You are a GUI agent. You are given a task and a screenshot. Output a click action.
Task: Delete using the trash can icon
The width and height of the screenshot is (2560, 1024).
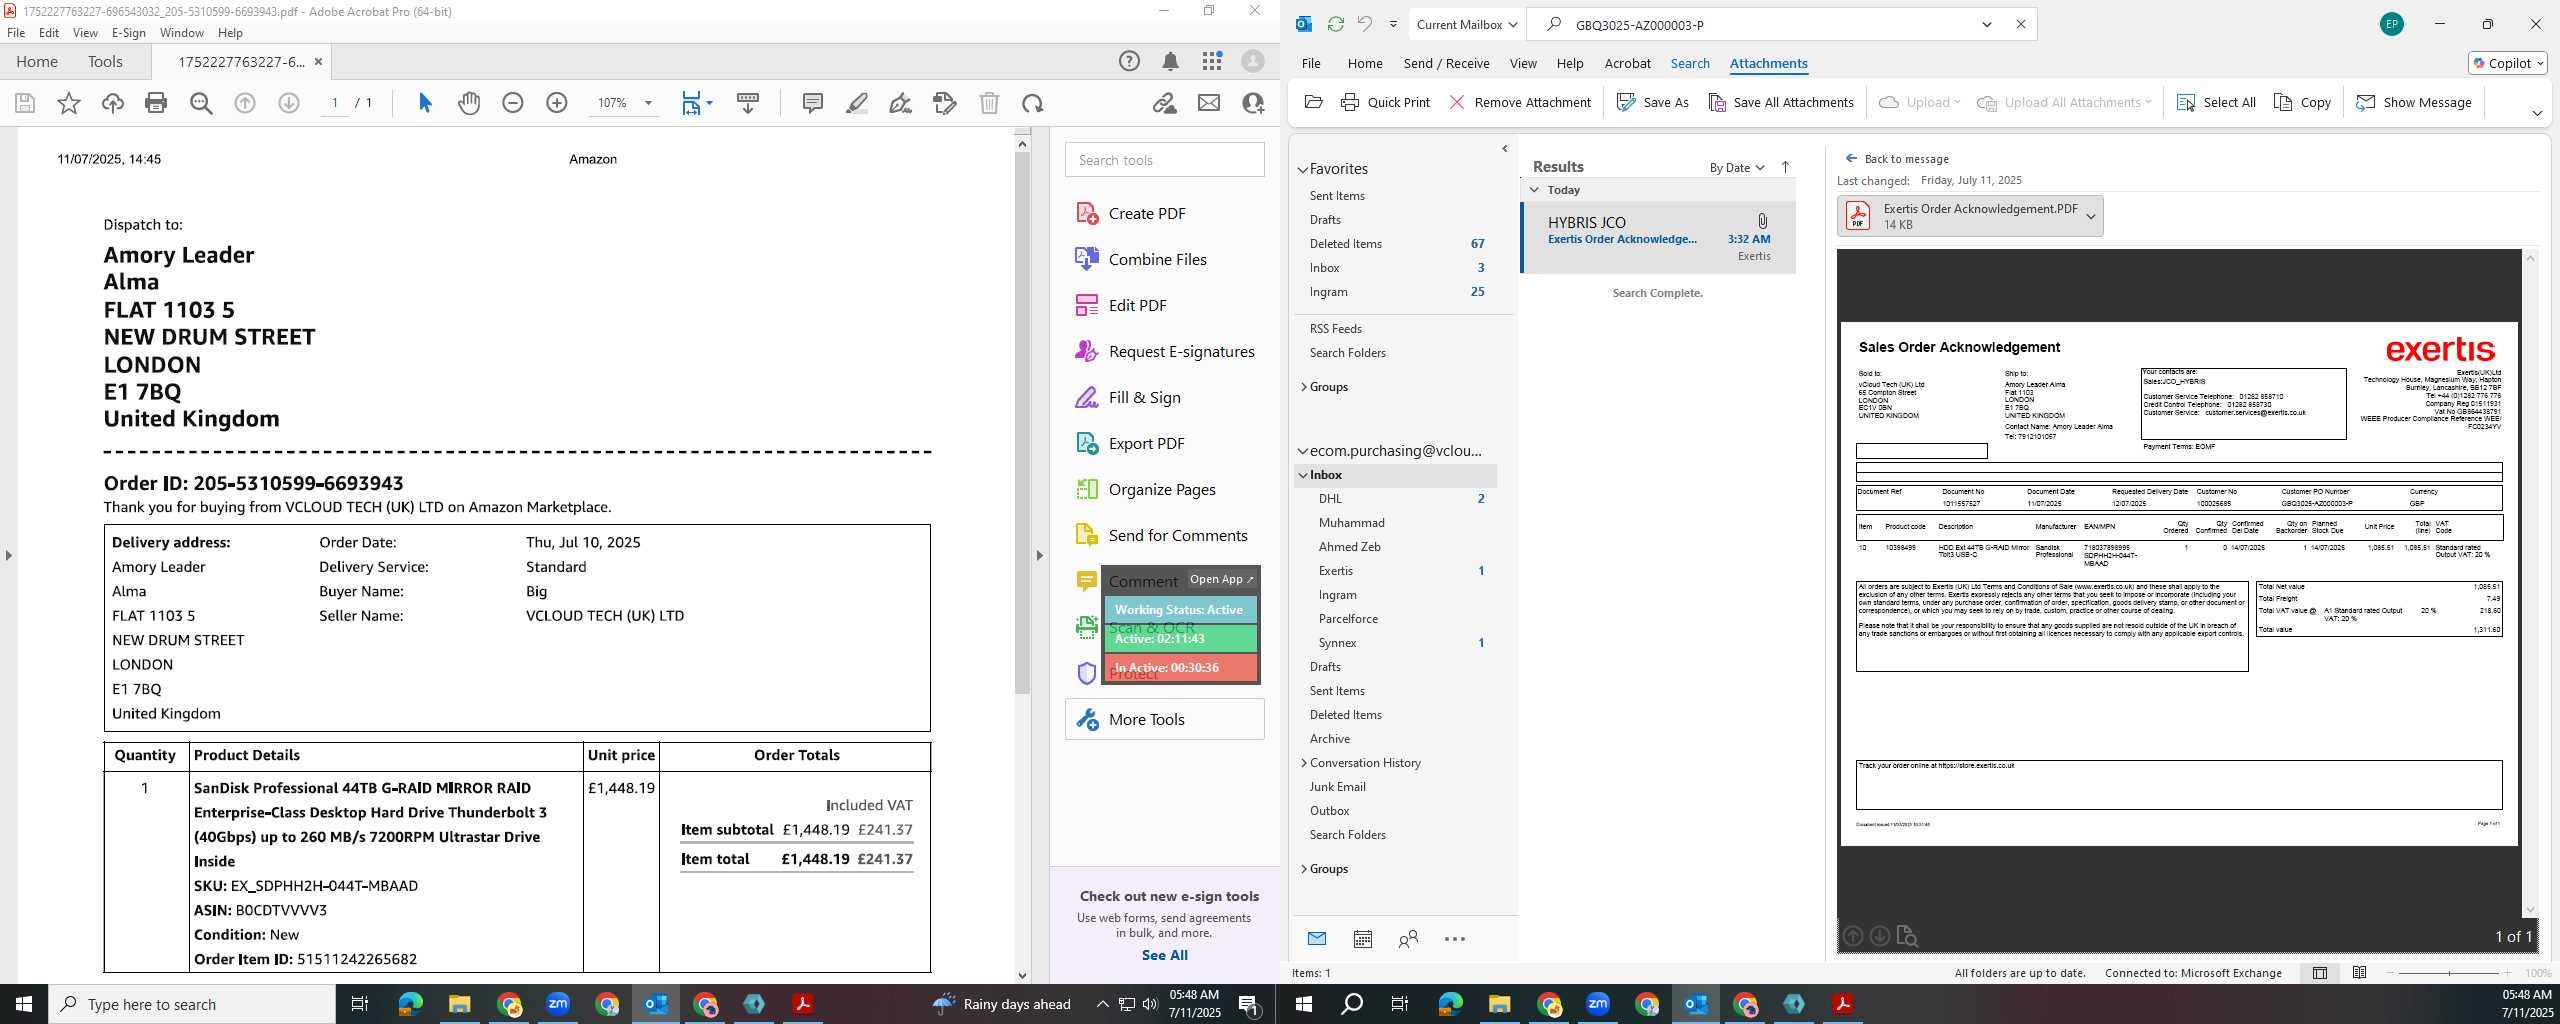coord(989,103)
